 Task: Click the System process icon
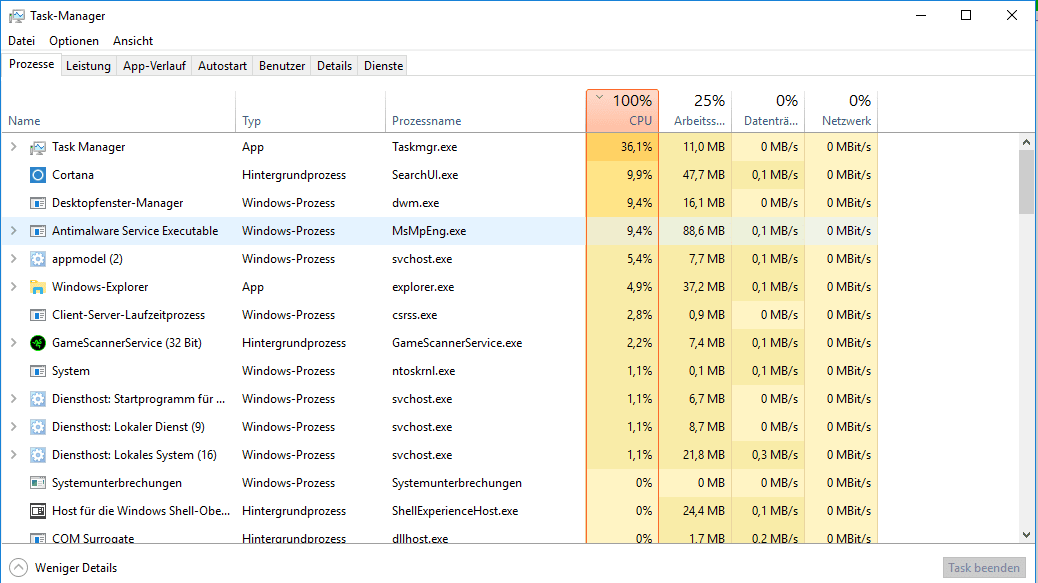pos(38,371)
